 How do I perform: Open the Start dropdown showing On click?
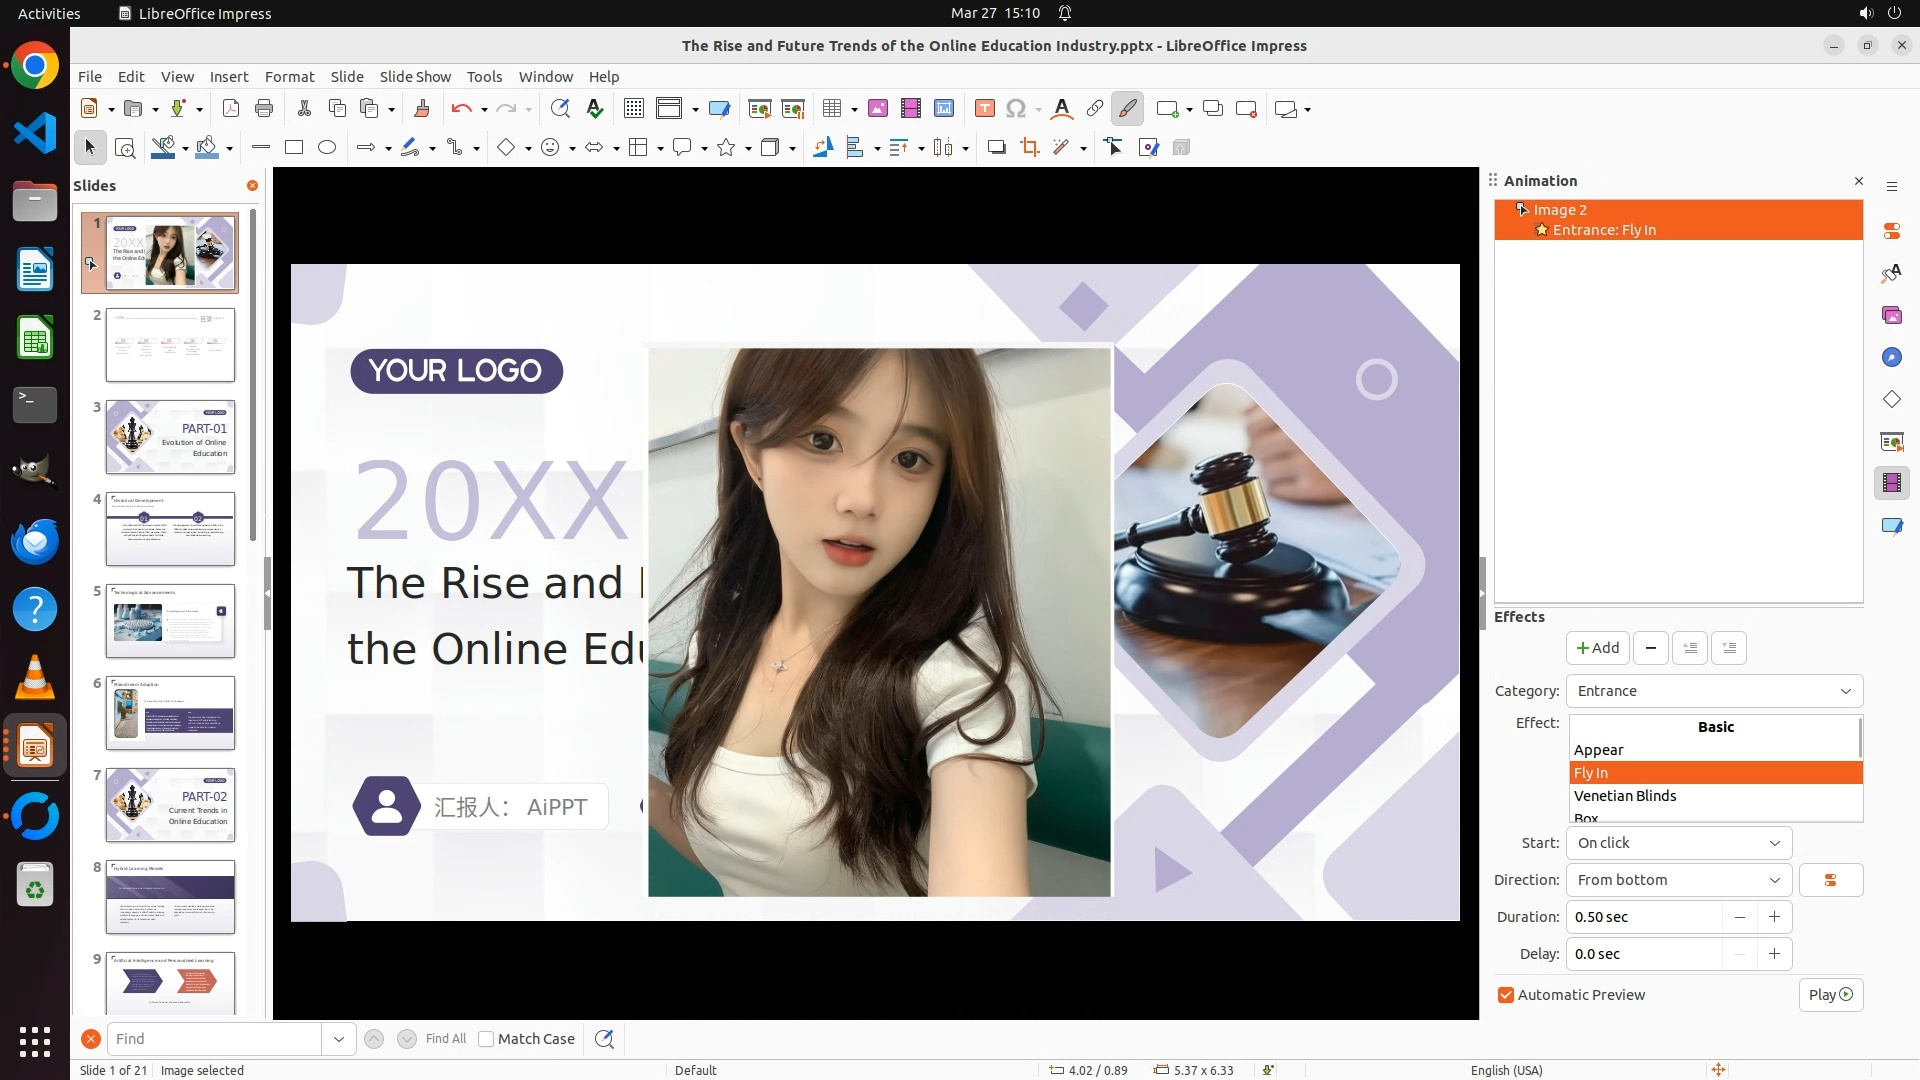(x=1678, y=843)
